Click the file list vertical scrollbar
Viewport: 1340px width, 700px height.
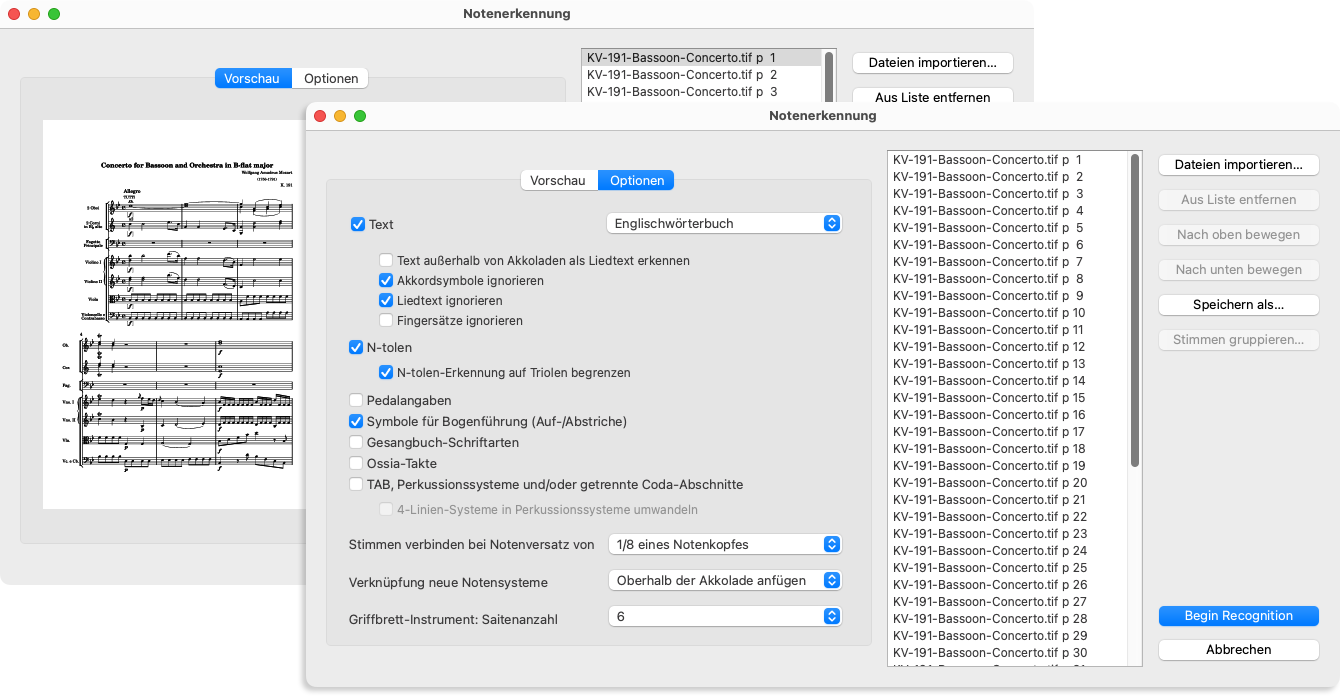1134,310
